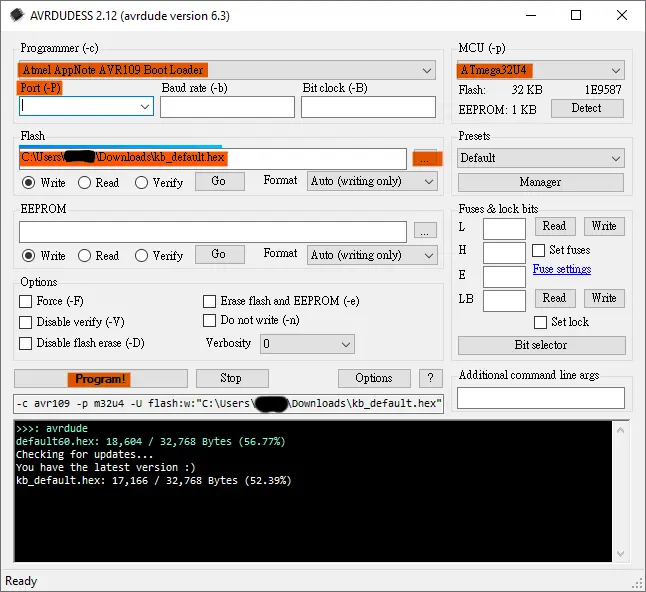Select the Flash Write radio button
The height and width of the screenshot is (592, 646).
point(28,183)
